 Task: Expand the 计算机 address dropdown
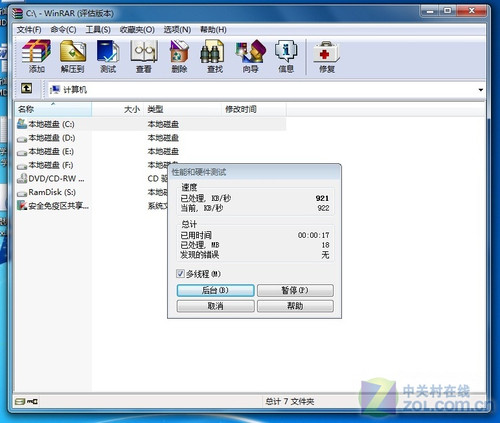coord(480,90)
